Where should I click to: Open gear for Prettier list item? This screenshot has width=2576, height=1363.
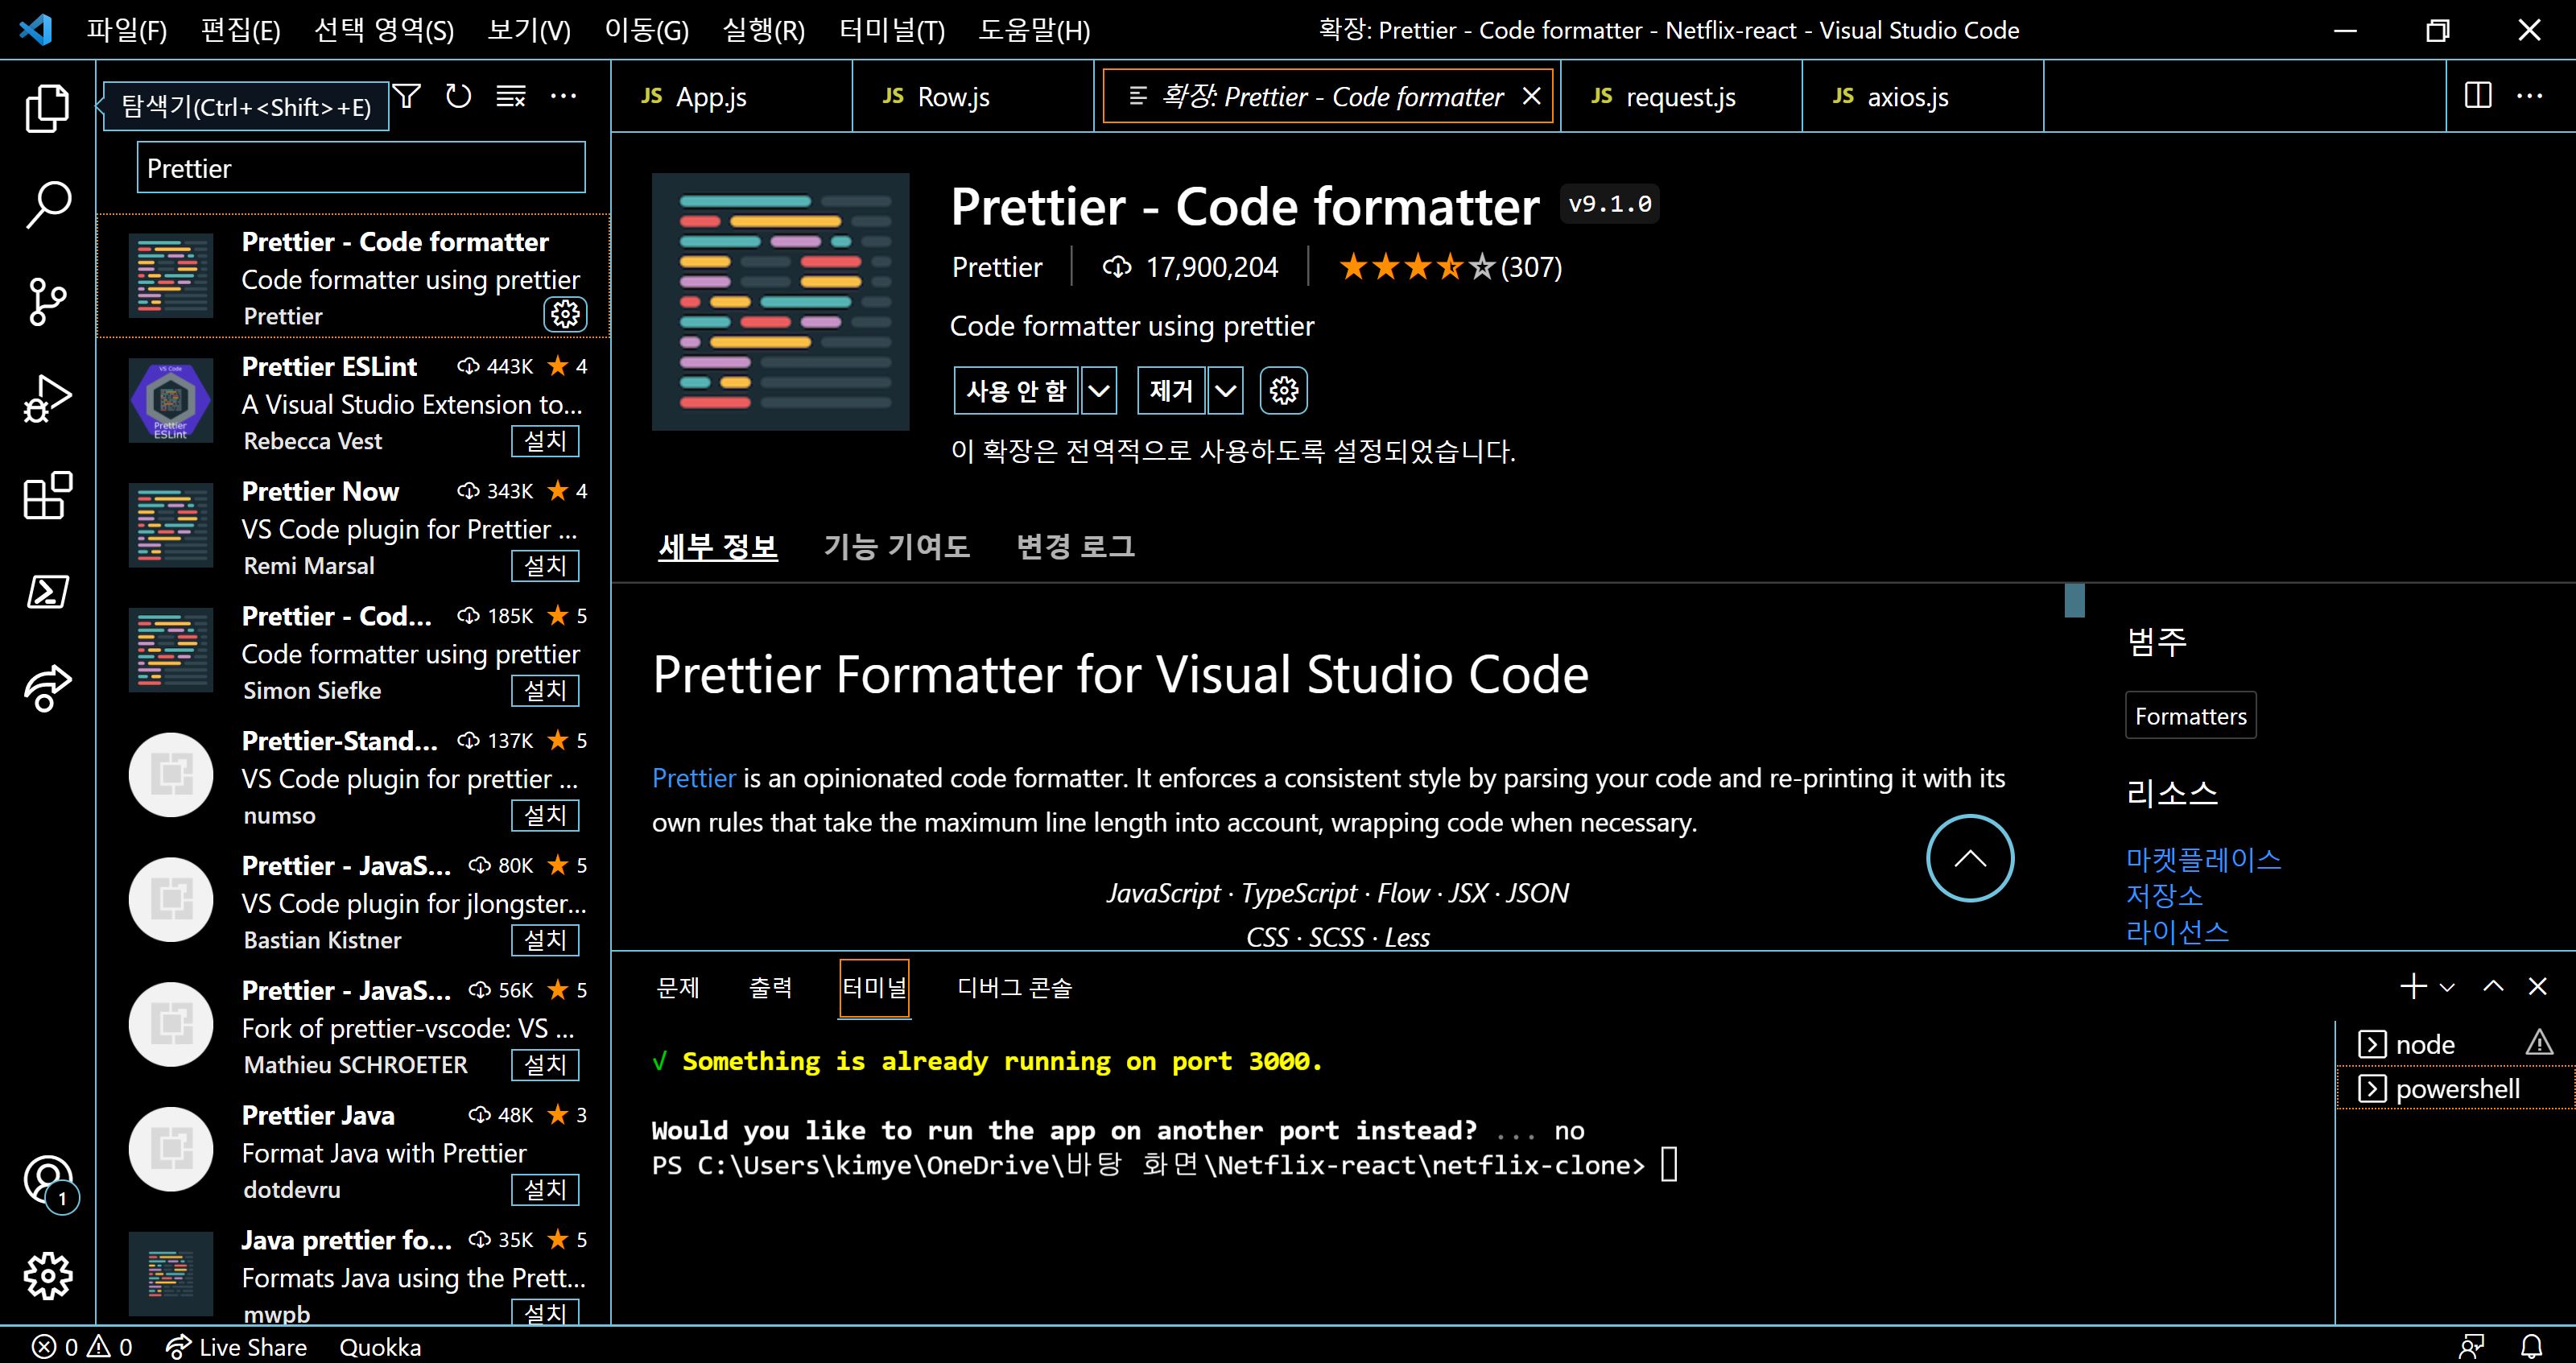[565, 314]
